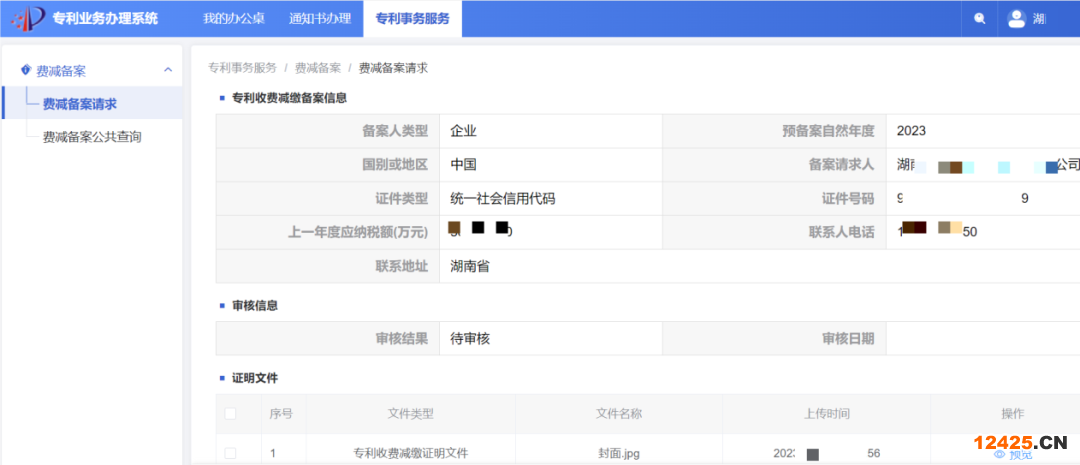Tick the checkbox for row 1
The height and width of the screenshot is (465, 1080).
click(x=230, y=453)
